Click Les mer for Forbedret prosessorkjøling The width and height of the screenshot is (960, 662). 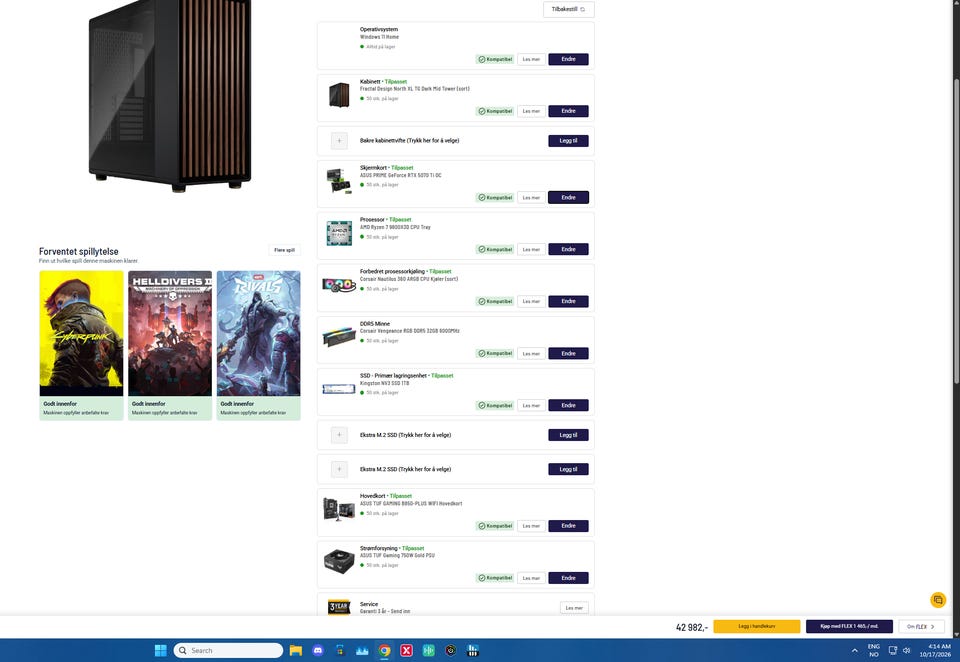[531, 301]
